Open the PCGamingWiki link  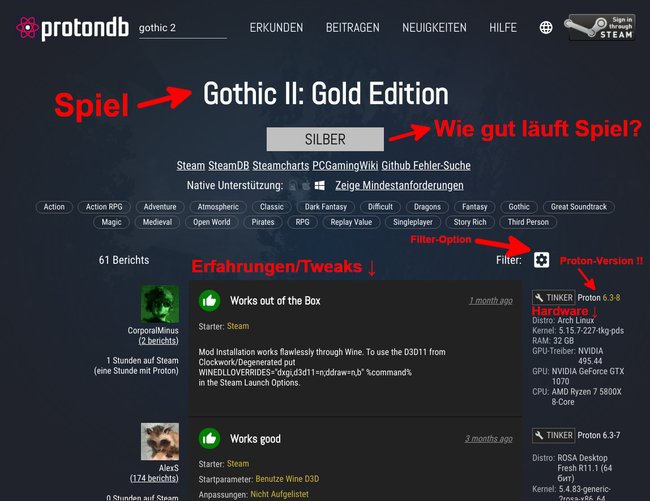coord(345,165)
